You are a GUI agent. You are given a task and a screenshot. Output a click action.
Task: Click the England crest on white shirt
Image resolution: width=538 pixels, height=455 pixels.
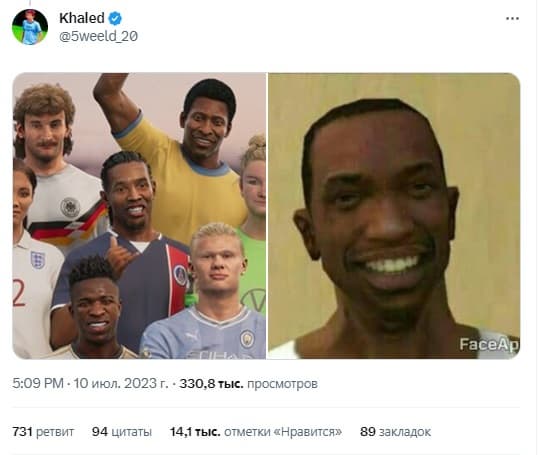[38, 260]
